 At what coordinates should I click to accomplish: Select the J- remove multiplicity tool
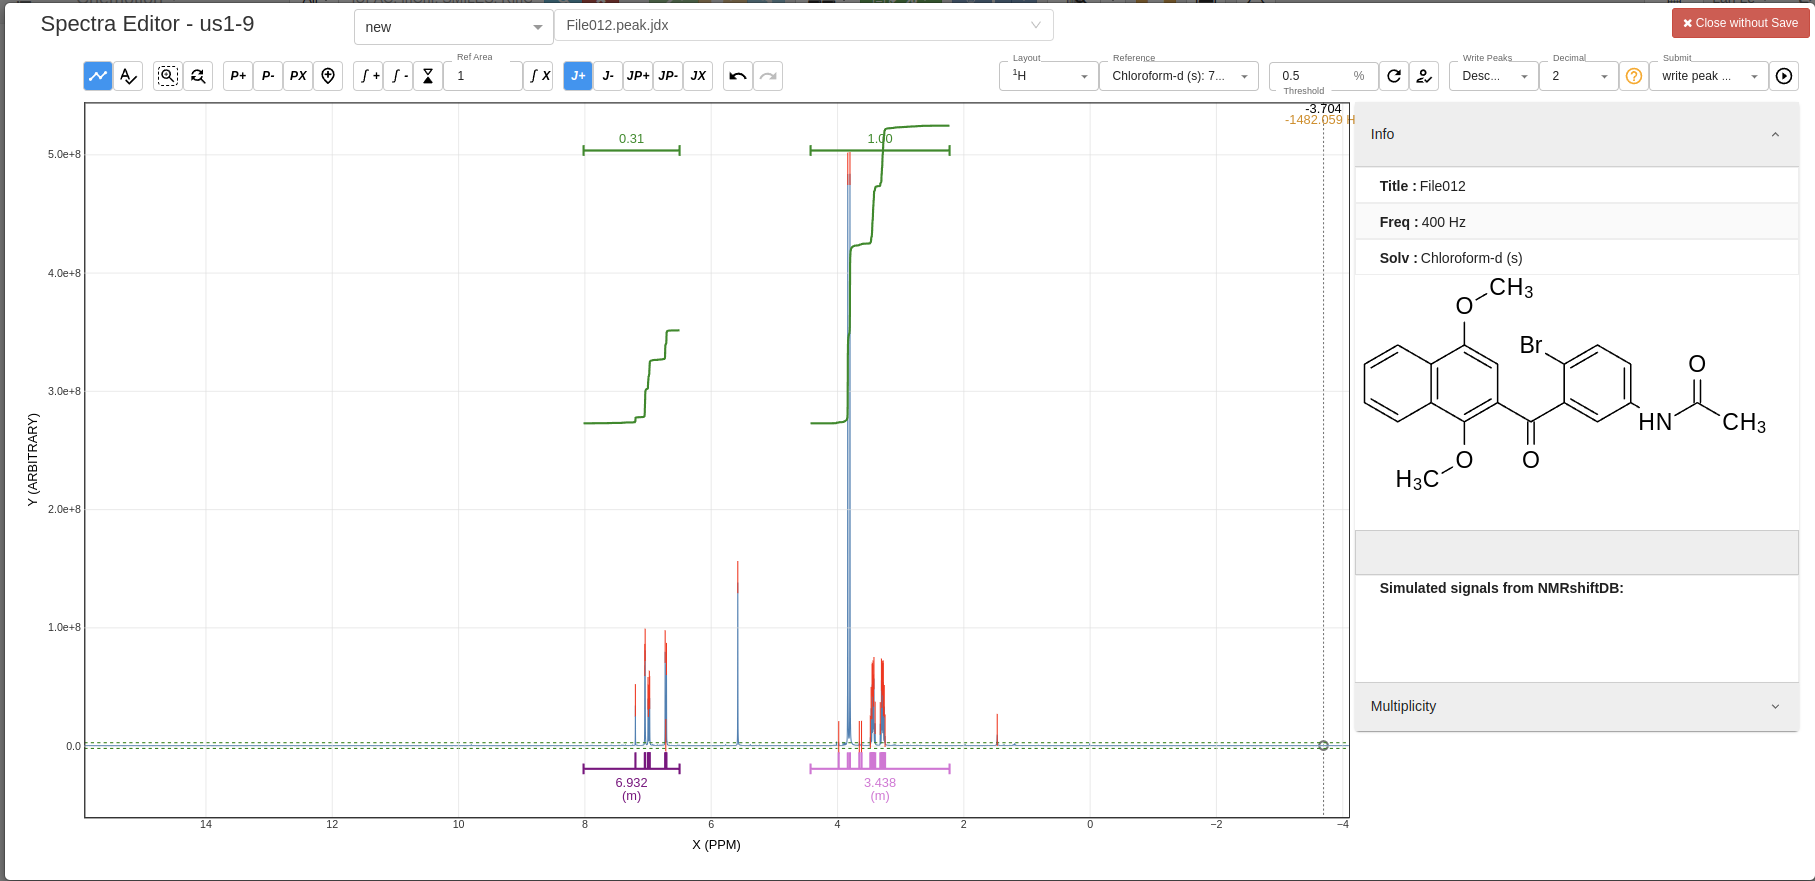[x=608, y=76]
